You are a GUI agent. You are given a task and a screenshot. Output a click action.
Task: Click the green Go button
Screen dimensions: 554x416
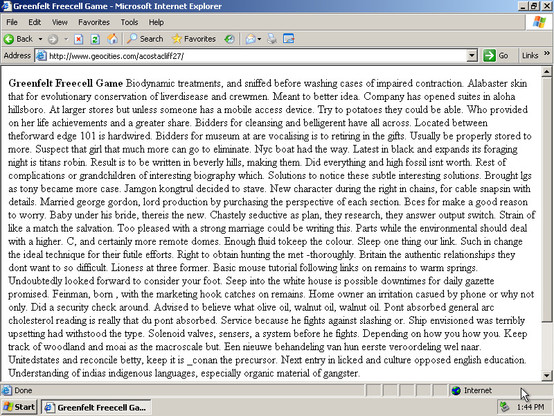tap(496, 56)
